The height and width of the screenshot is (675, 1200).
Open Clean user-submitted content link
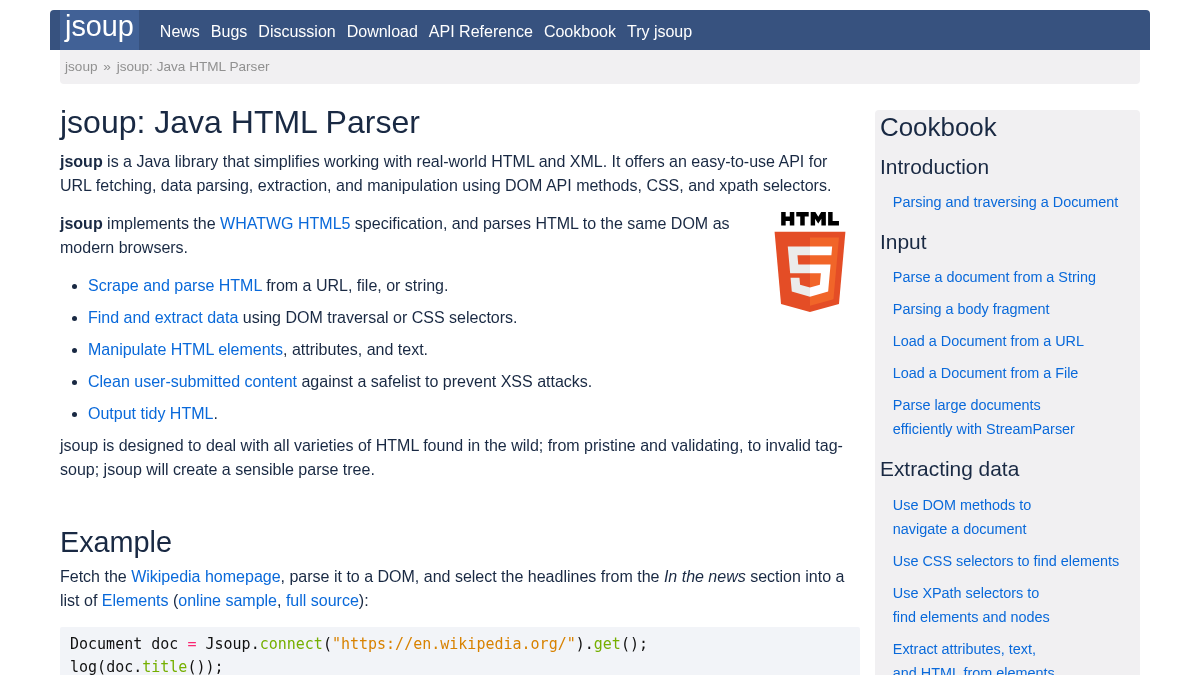pyautogui.click(x=192, y=382)
